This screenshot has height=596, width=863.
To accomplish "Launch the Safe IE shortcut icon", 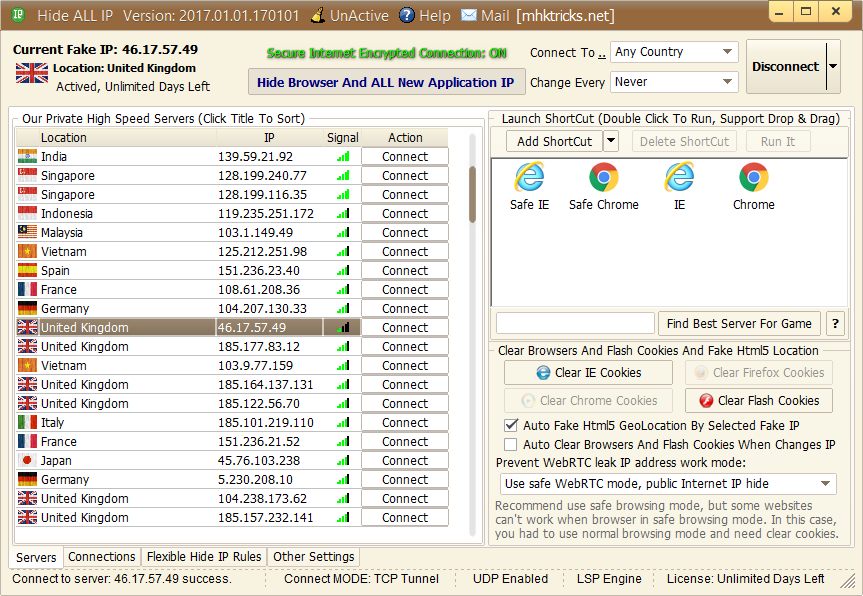I will click(x=529, y=177).
